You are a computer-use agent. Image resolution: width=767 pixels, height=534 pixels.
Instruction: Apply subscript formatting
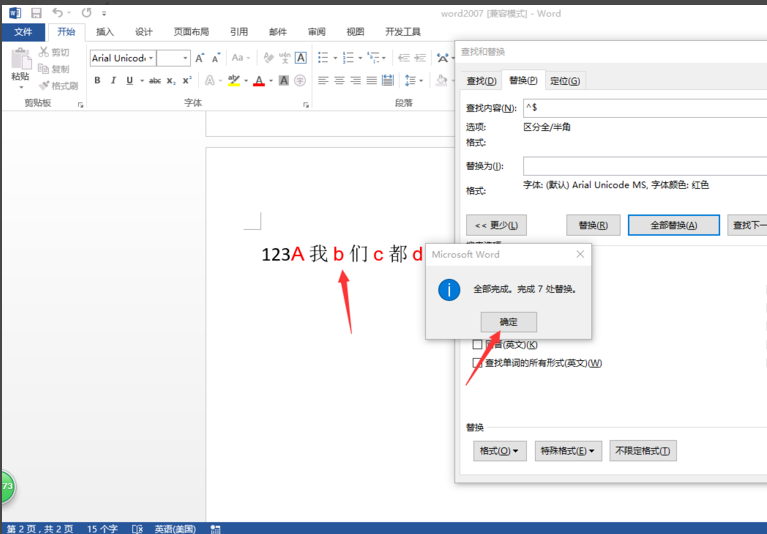171,80
